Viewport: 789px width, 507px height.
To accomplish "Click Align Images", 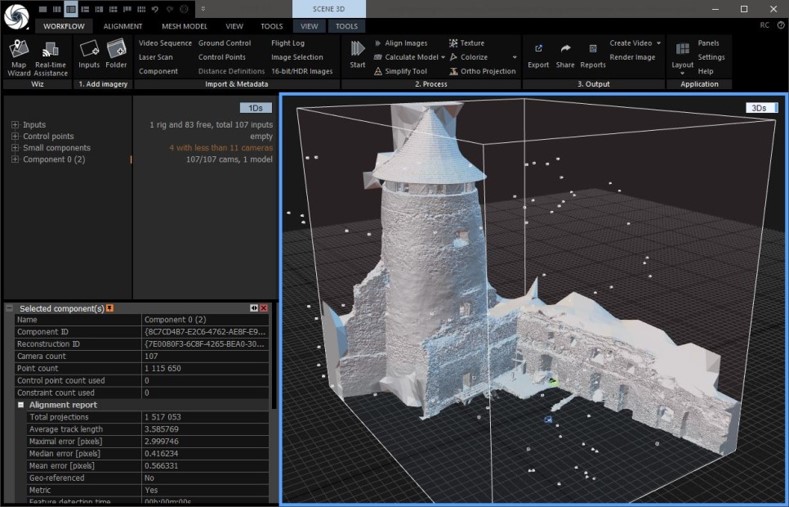I will (406, 44).
